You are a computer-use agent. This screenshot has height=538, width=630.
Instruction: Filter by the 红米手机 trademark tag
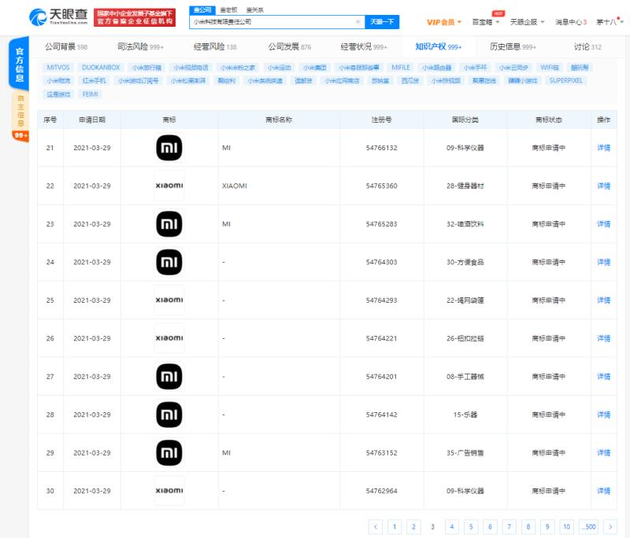(94, 81)
